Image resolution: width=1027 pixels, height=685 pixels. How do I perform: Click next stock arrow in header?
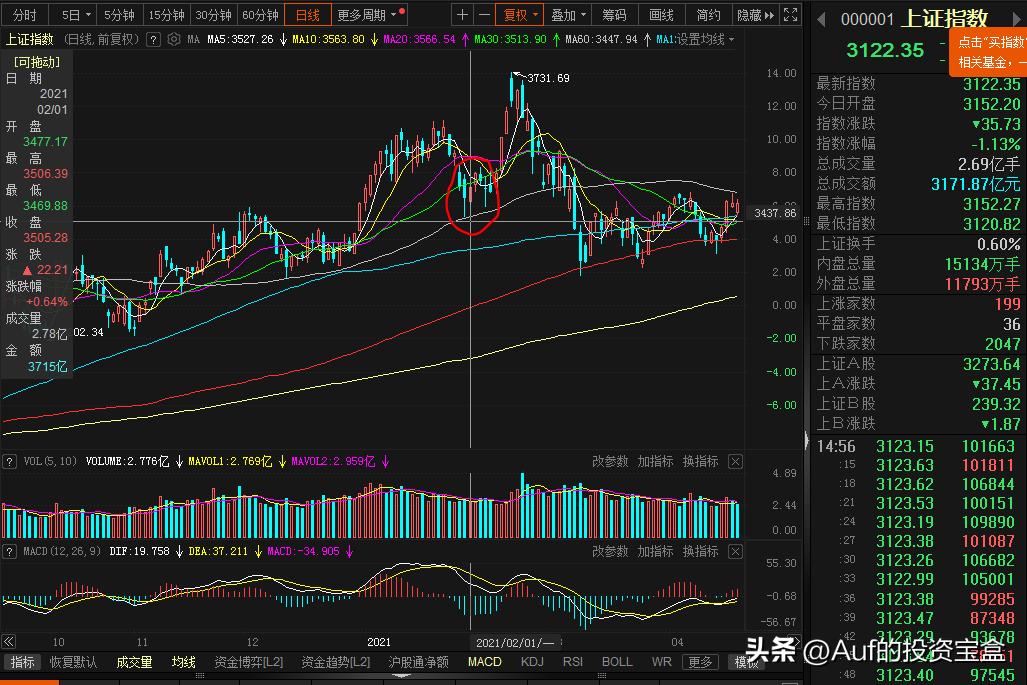tap(1018, 20)
